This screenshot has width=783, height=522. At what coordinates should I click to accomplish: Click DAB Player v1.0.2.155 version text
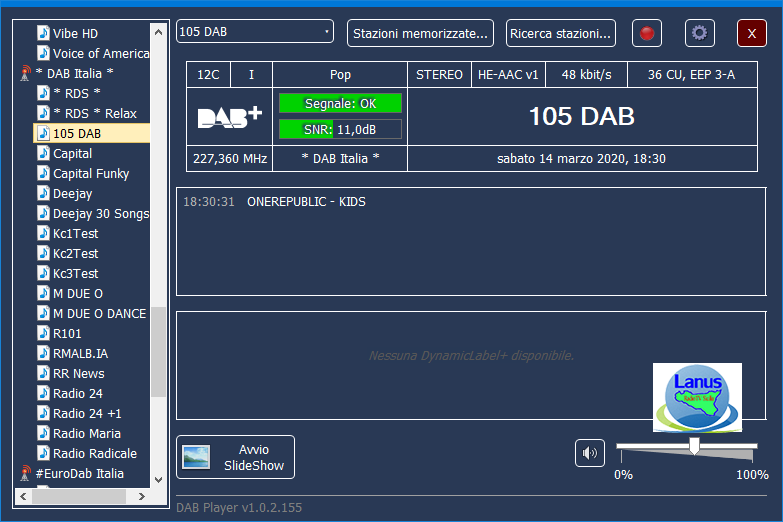[239, 508]
